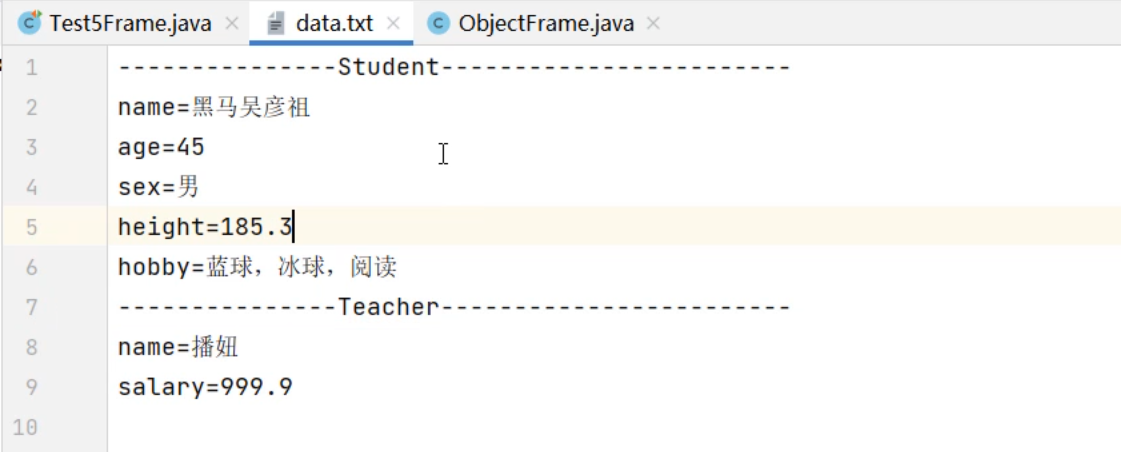Viewport: 1121px width, 452px height.
Task: Close the Test5Frame.java tab
Action: point(232,23)
